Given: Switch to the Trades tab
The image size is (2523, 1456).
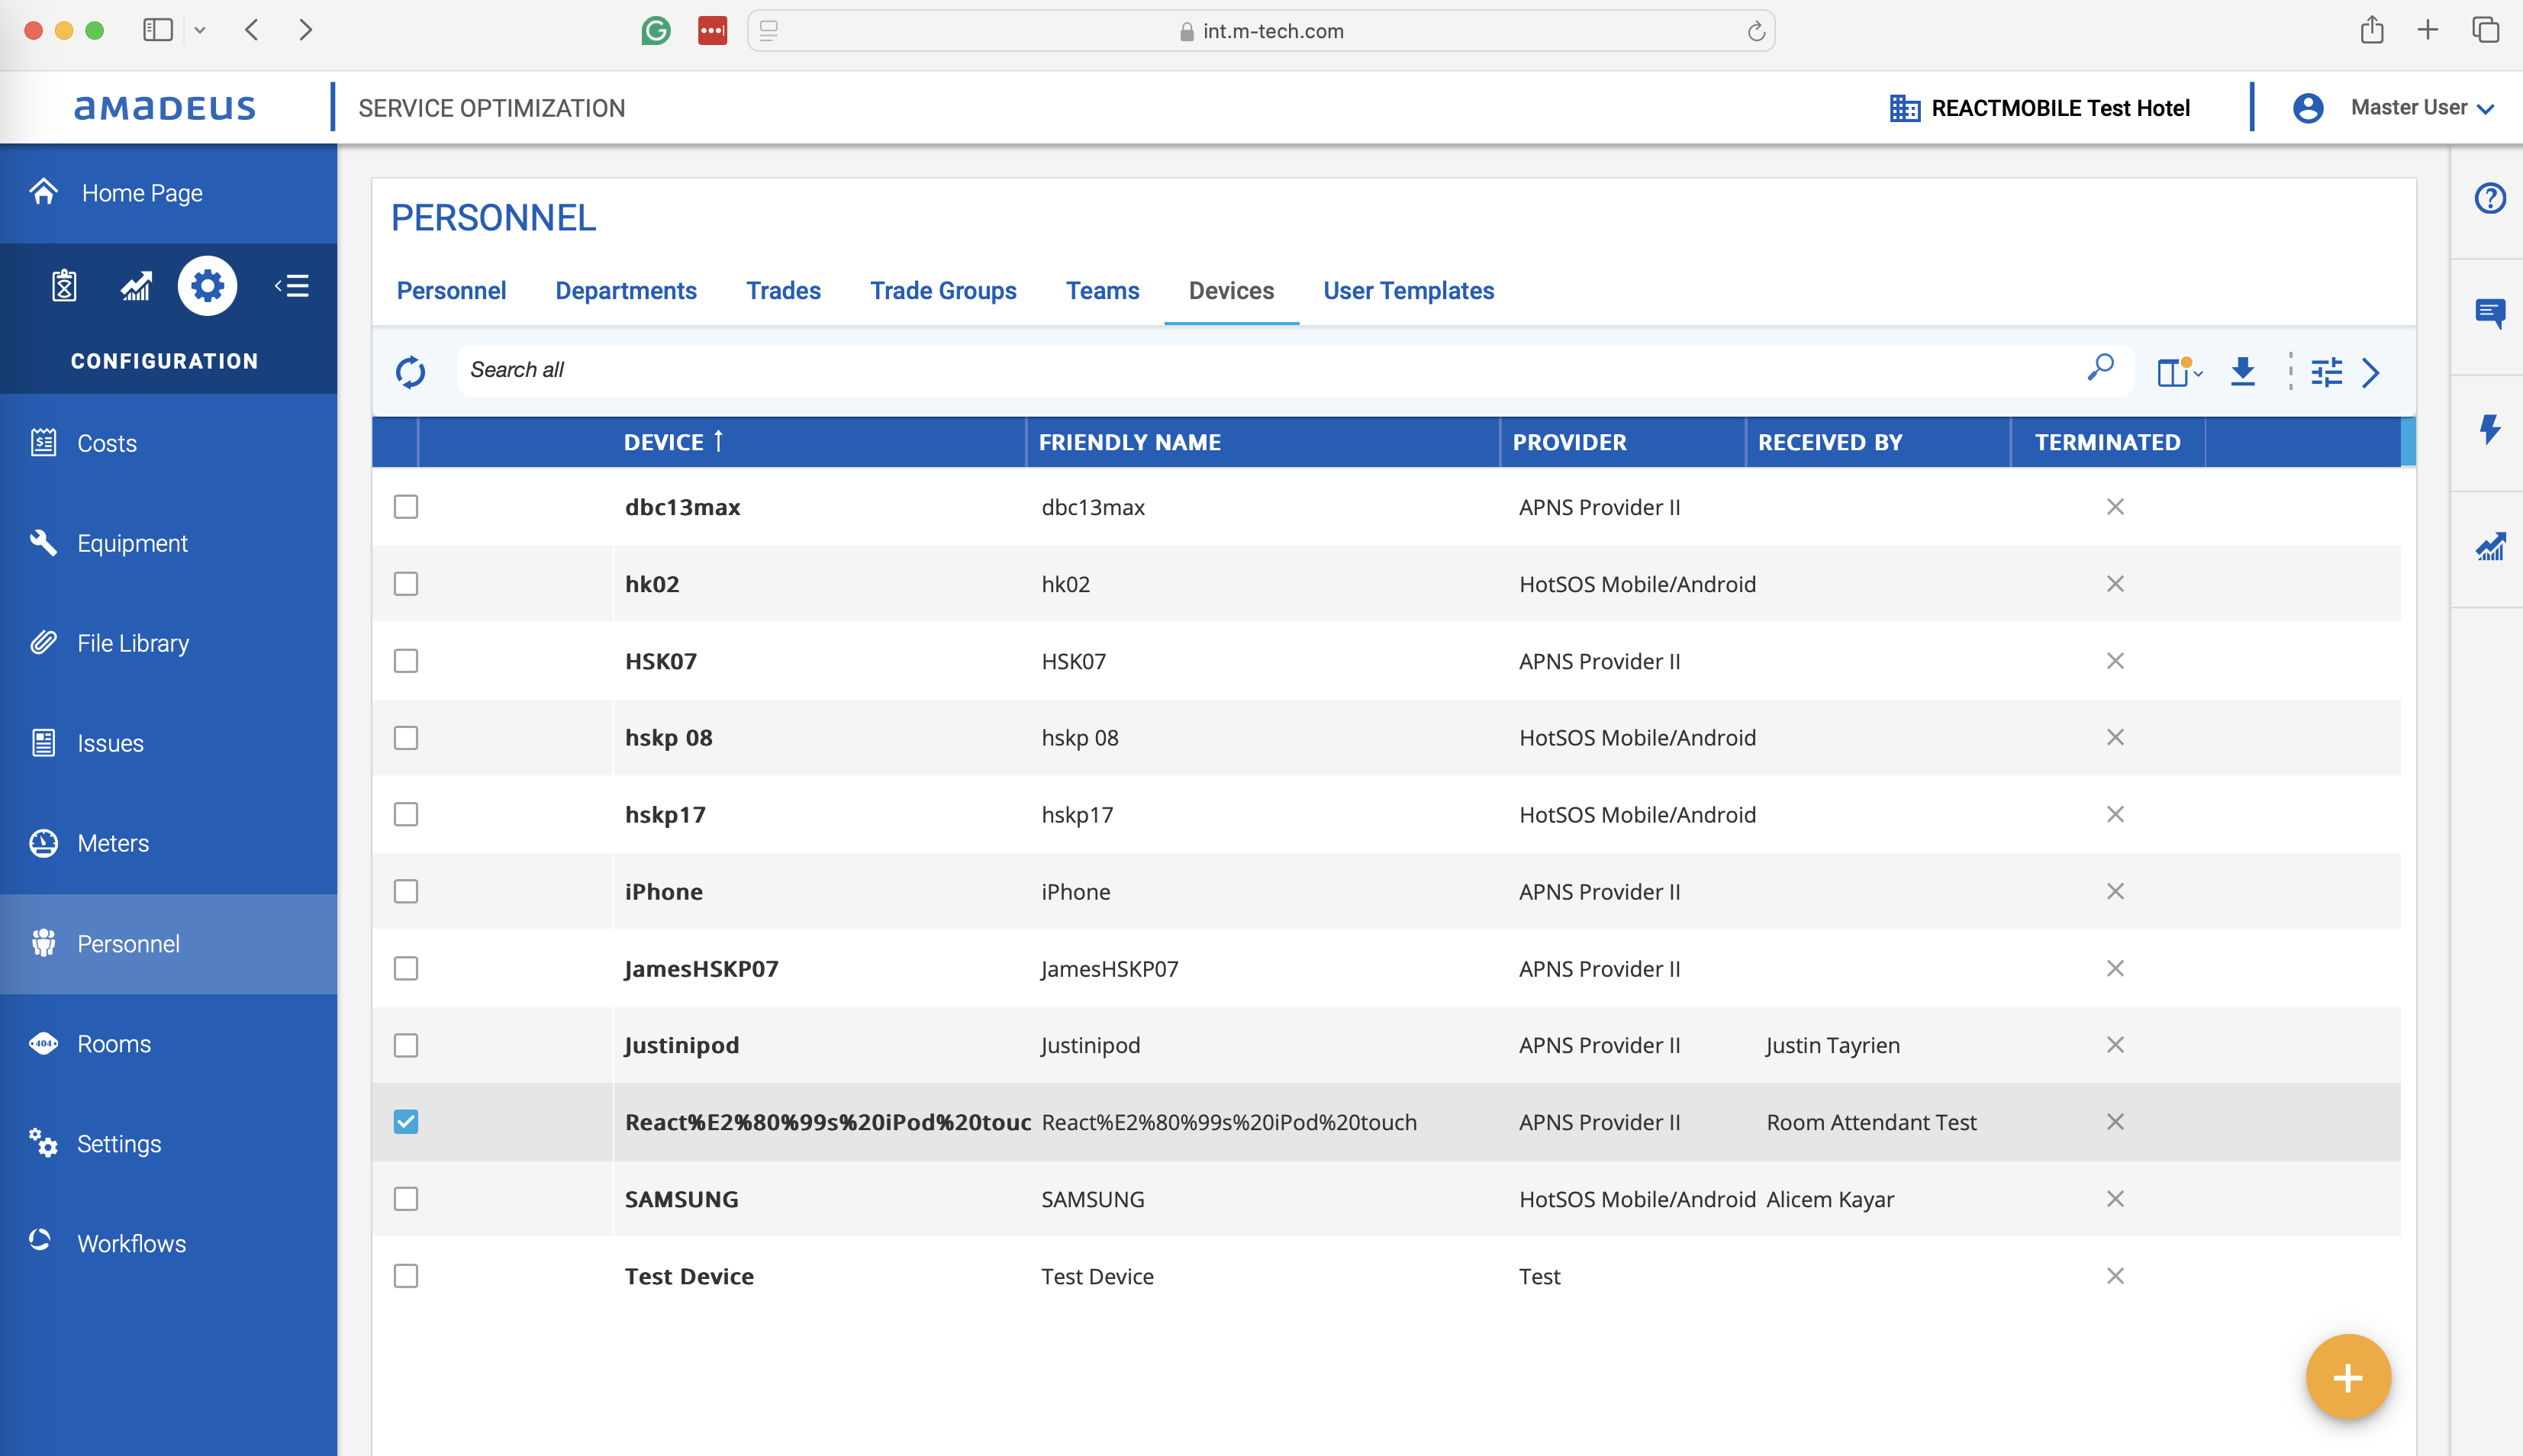Looking at the screenshot, I should 783,291.
